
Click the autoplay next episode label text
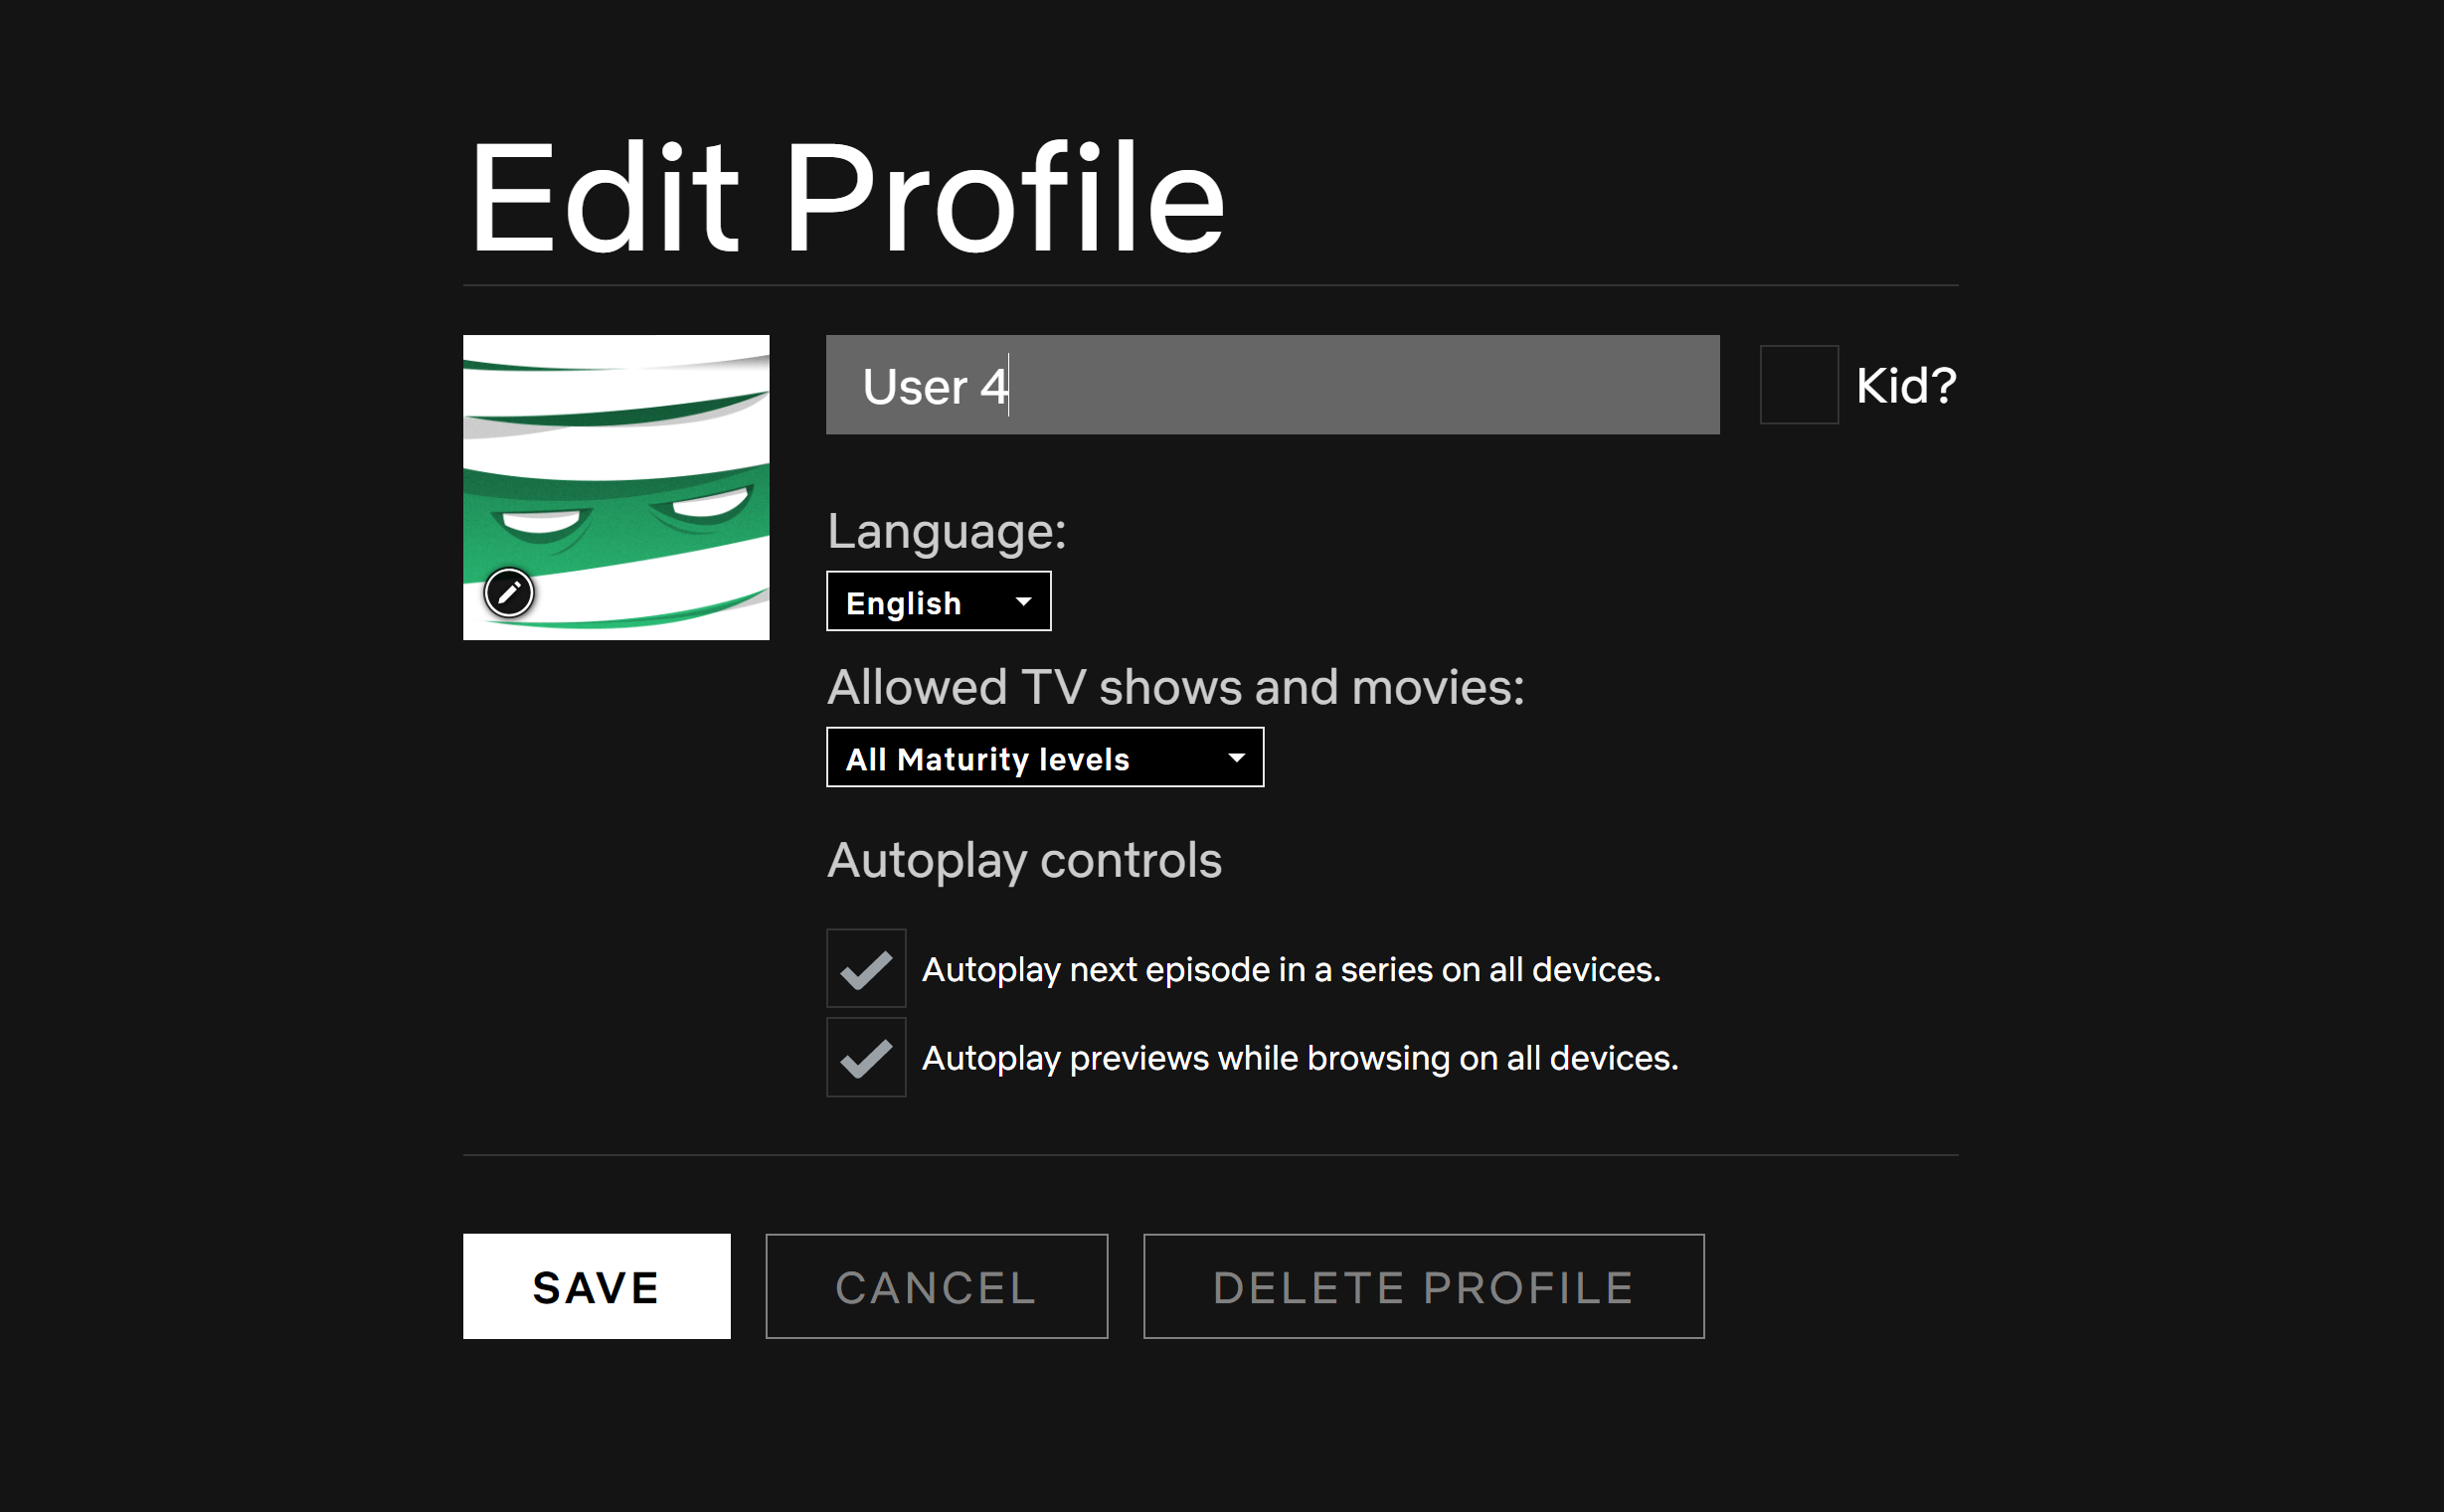(1290, 970)
